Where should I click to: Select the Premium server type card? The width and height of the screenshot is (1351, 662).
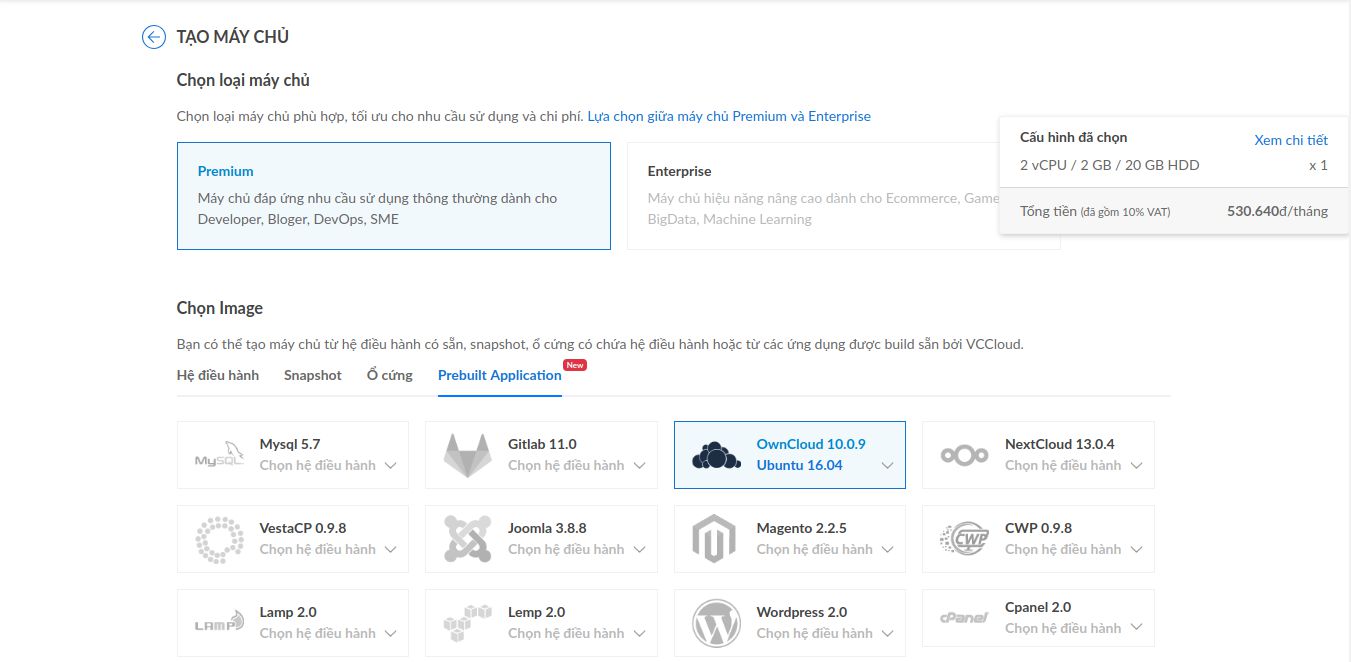(x=394, y=195)
